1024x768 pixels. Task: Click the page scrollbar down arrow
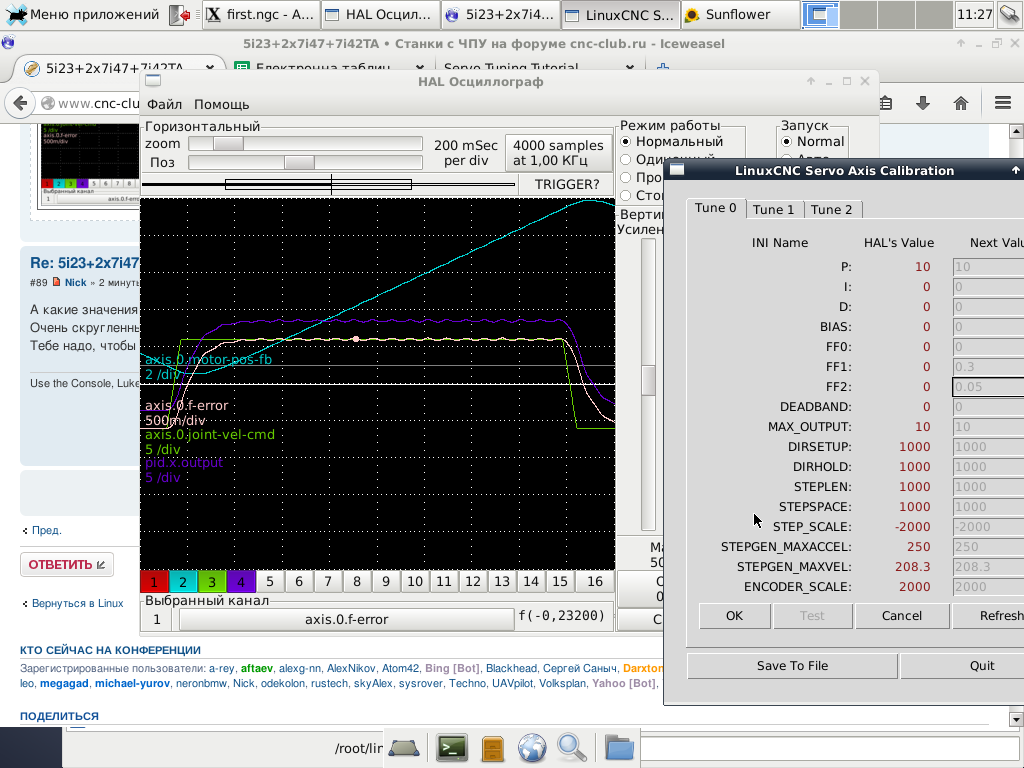pyautogui.click(x=1016, y=719)
